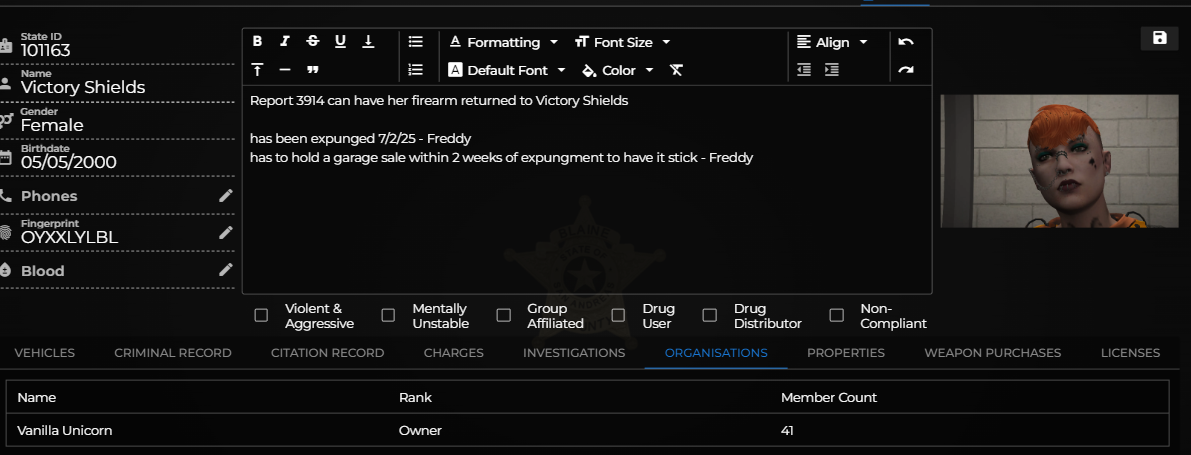Screen dimensions: 1191x455
Task: Open the Align dropdown
Action: pyautogui.click(x=832, y=43)
